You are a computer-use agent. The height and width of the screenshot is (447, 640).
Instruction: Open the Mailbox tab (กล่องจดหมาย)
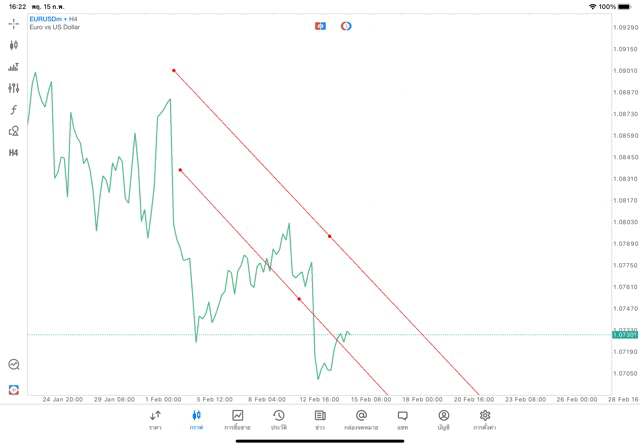361,419
